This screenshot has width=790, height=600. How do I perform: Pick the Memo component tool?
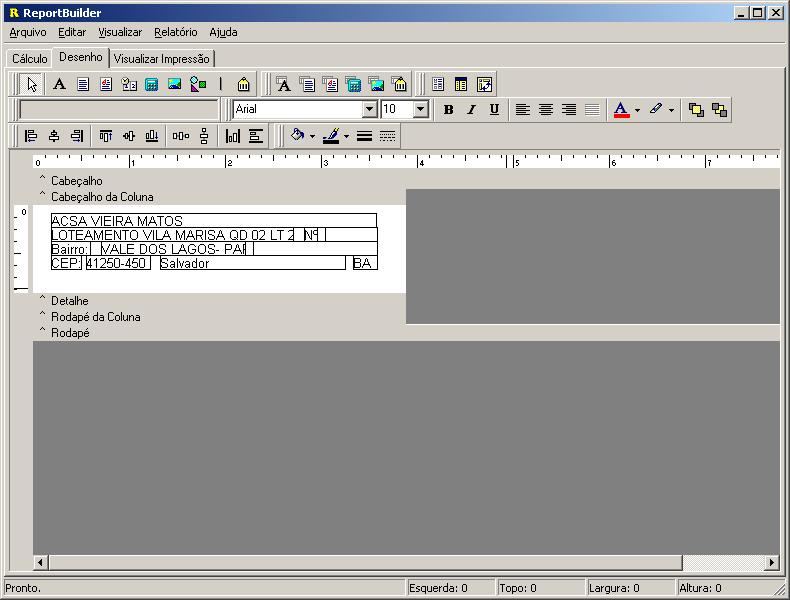pos(83,84)
